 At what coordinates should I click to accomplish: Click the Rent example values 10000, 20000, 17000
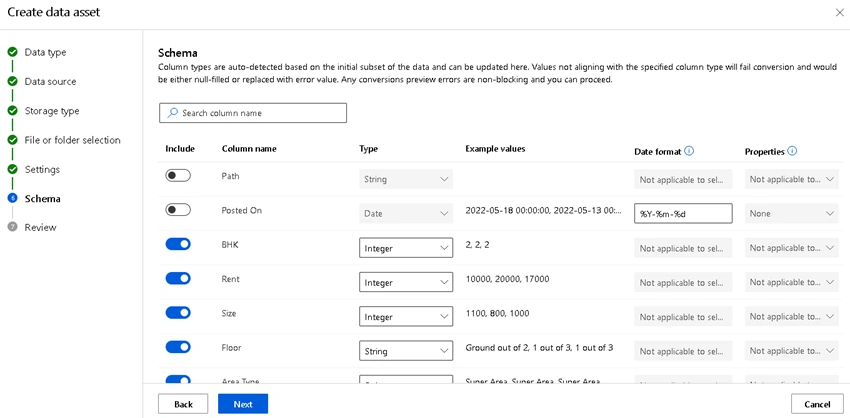(507, 279)
